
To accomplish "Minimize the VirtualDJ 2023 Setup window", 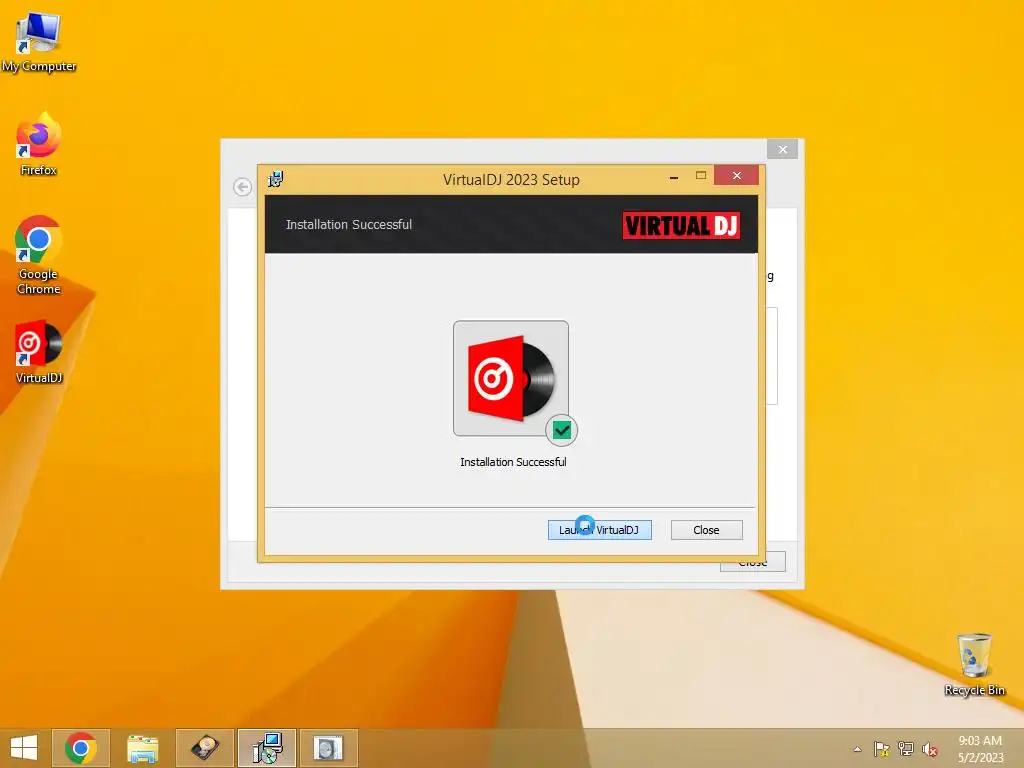I will pos(674,176).
